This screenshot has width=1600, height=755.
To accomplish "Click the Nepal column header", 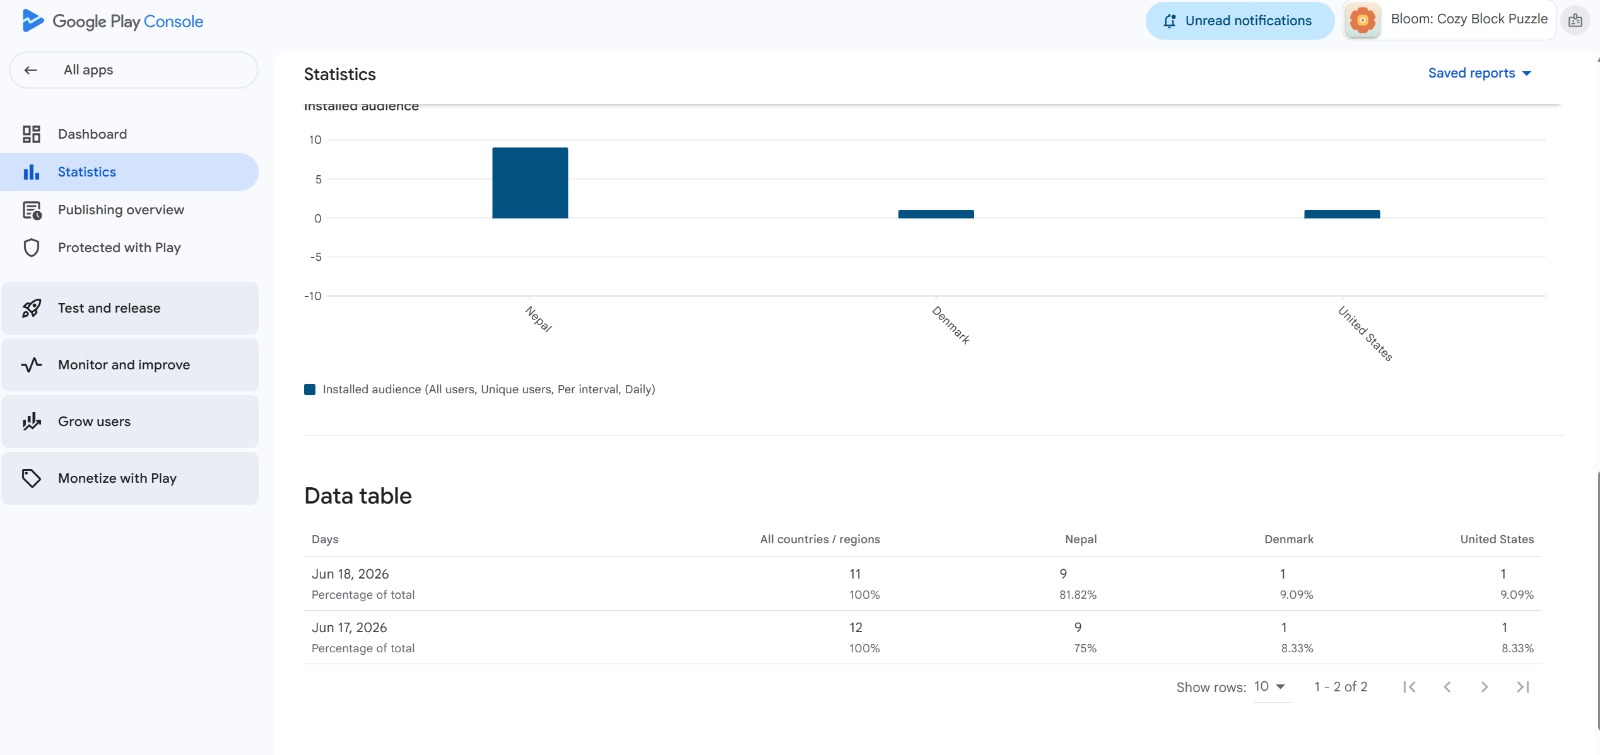I will (x=1081, y=539).
